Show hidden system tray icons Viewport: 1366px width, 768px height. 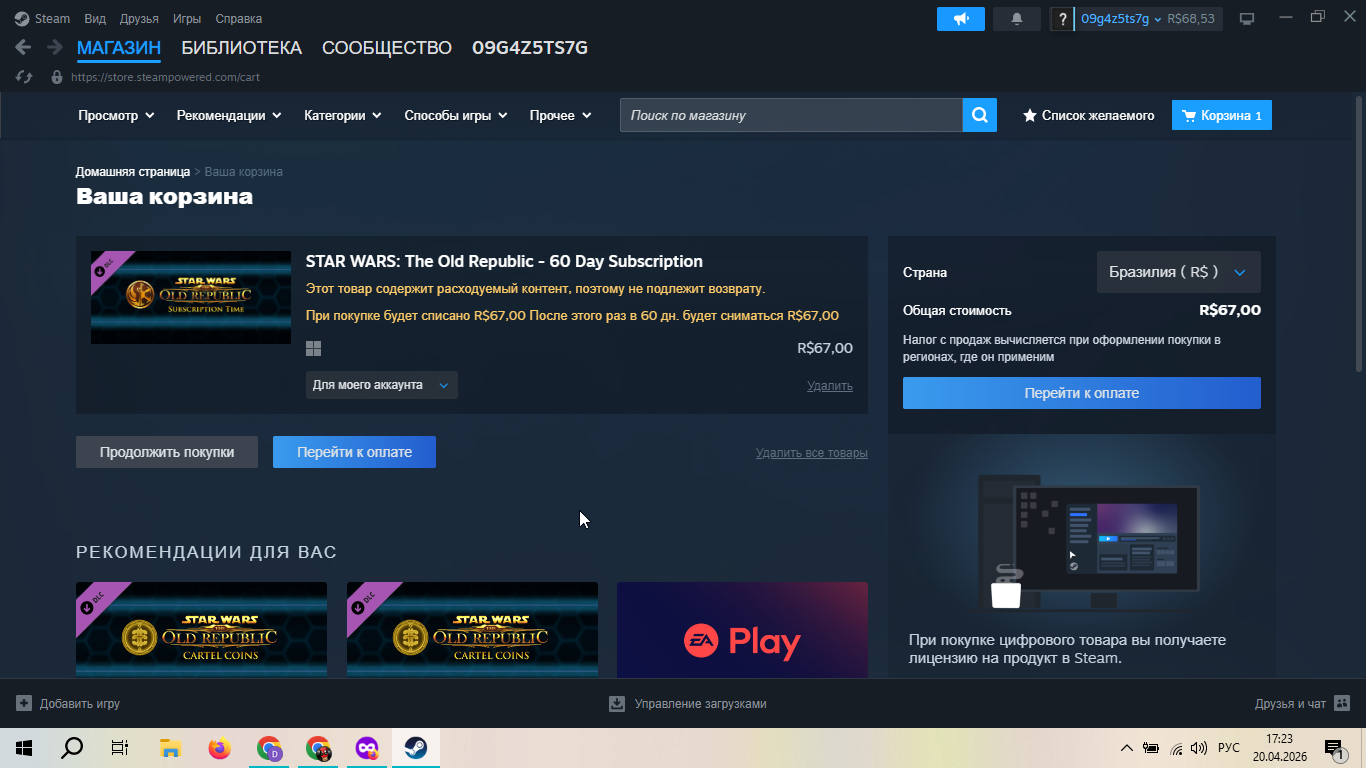tap(1127, 748)
